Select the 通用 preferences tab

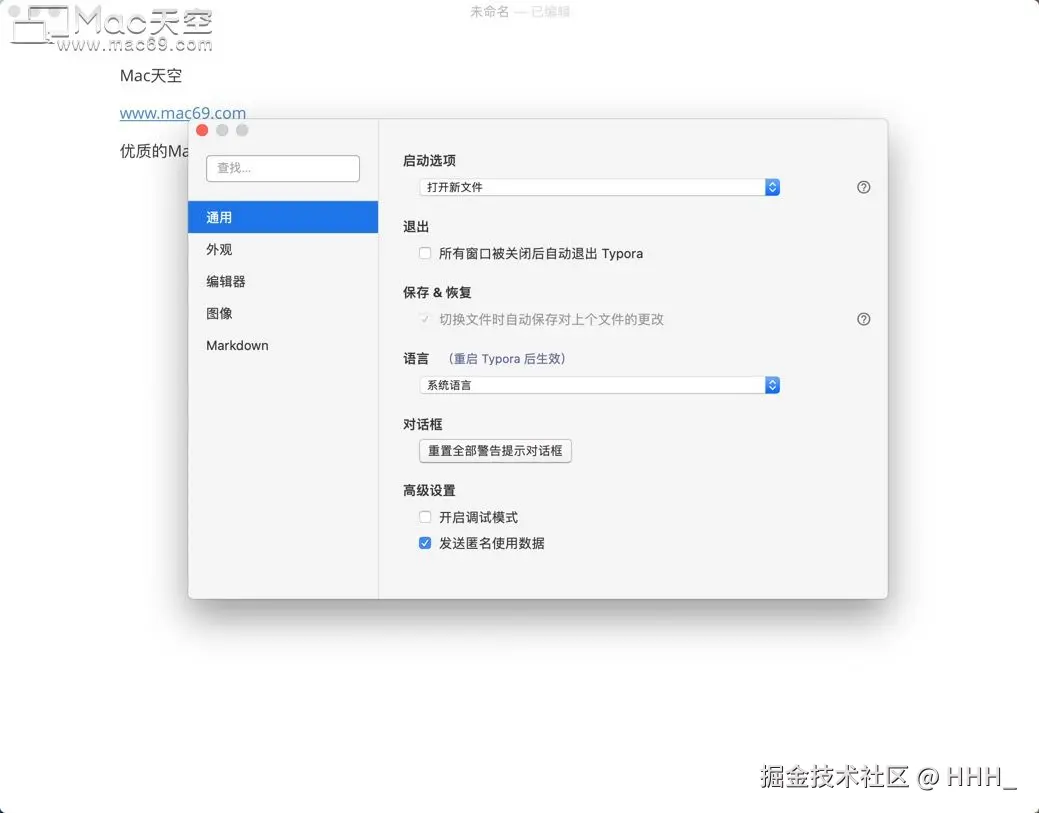pos(283,217)
